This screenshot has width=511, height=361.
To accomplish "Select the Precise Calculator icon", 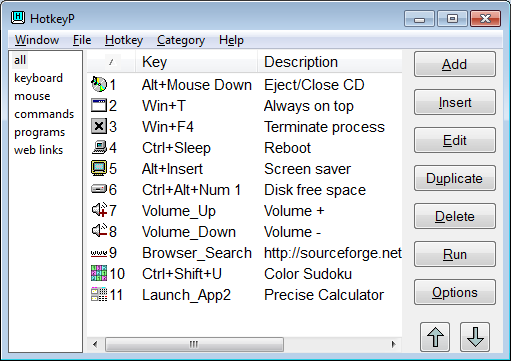I will [99, 294].
